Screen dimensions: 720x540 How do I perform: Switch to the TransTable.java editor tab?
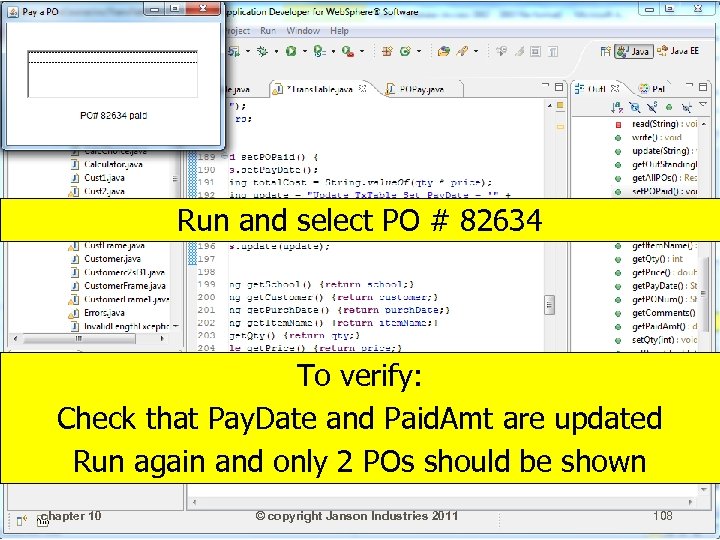pyautogui.click(x=319, y=89)
